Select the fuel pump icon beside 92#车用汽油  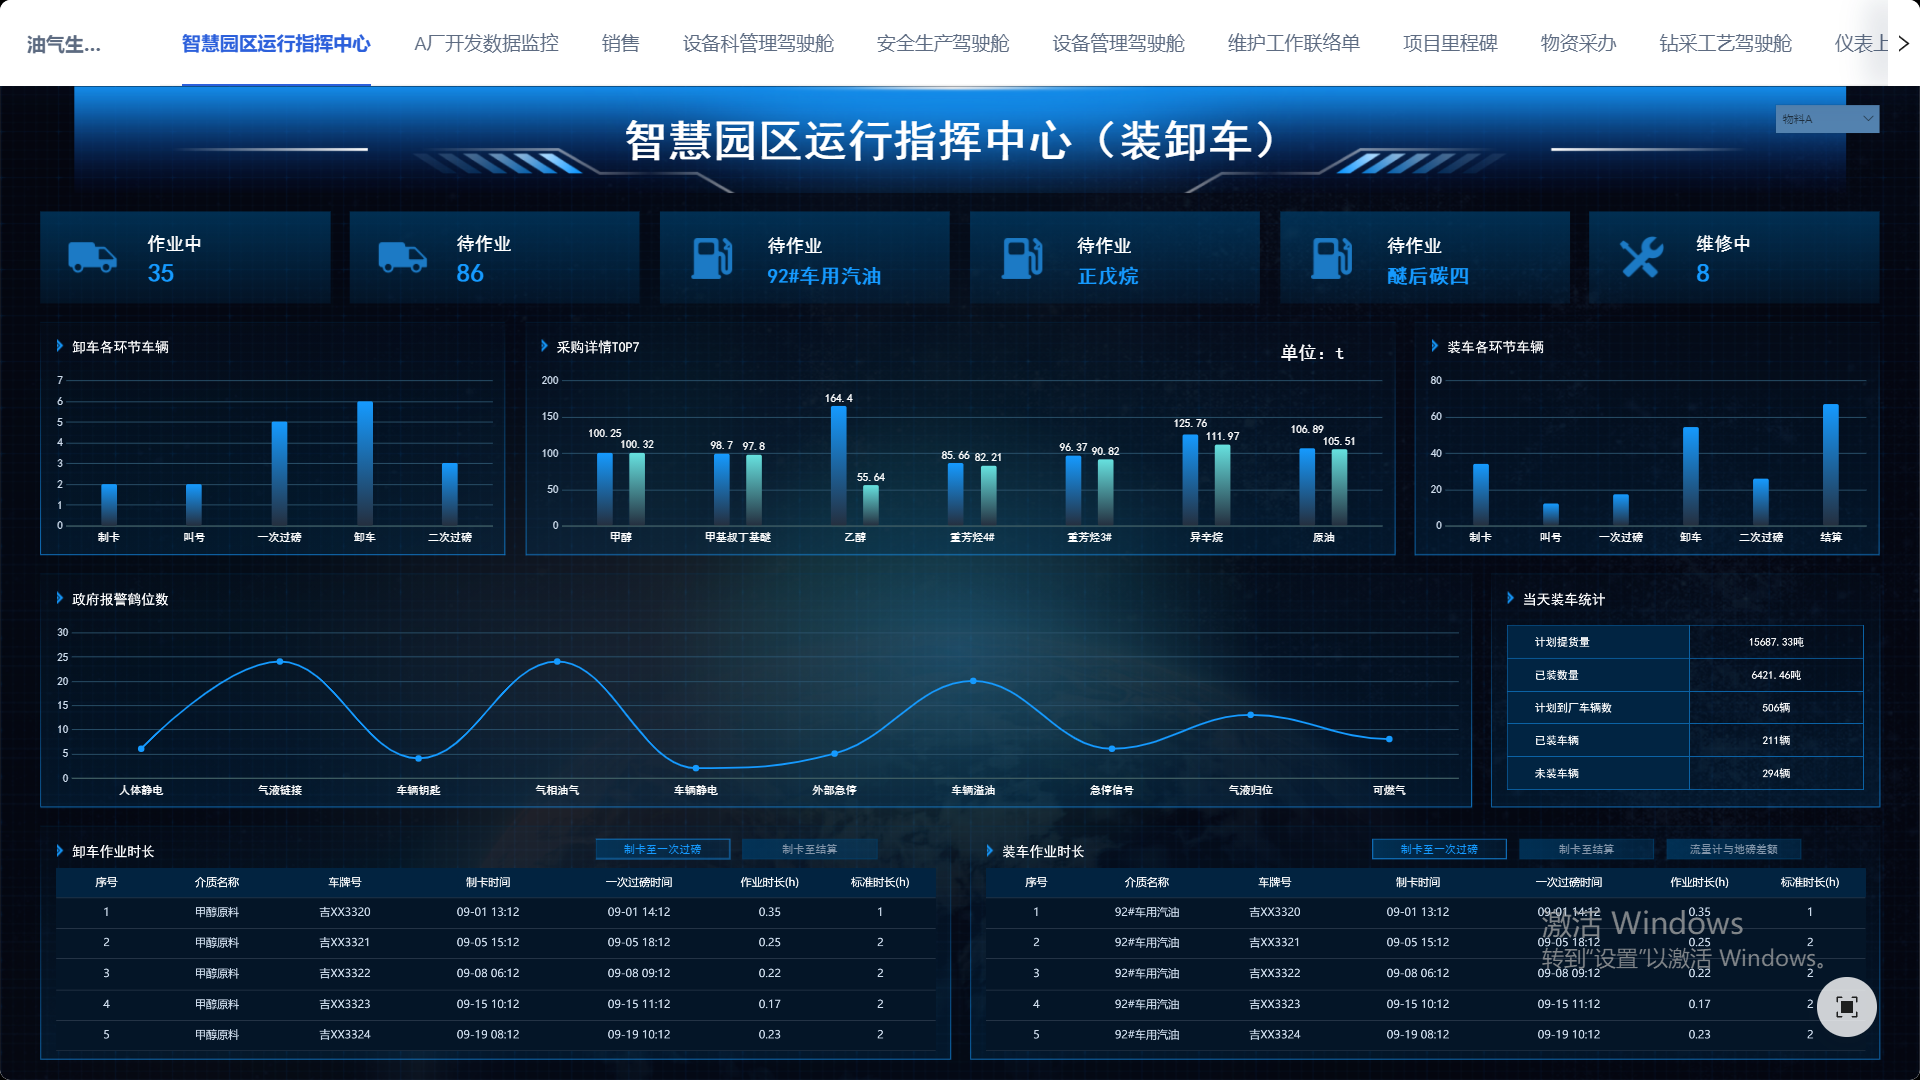pyautogui.click(x=710, y=258)
